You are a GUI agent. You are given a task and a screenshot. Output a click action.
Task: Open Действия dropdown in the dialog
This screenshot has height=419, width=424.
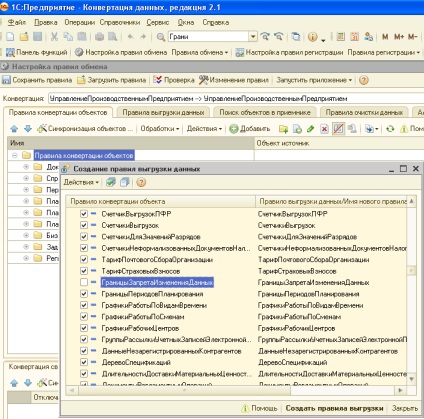tap(81, 182)
